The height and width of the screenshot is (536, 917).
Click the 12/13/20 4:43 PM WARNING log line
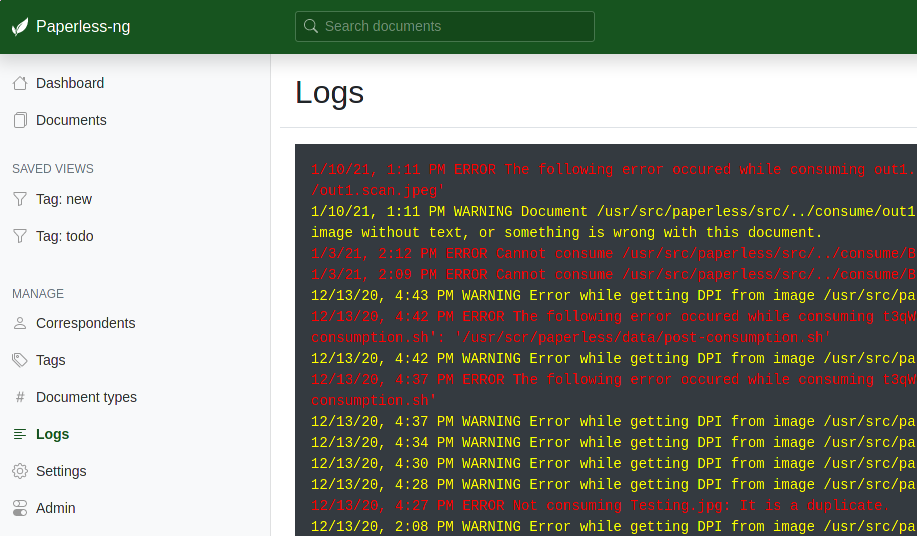pyautogui.click(x=613, y=296)
